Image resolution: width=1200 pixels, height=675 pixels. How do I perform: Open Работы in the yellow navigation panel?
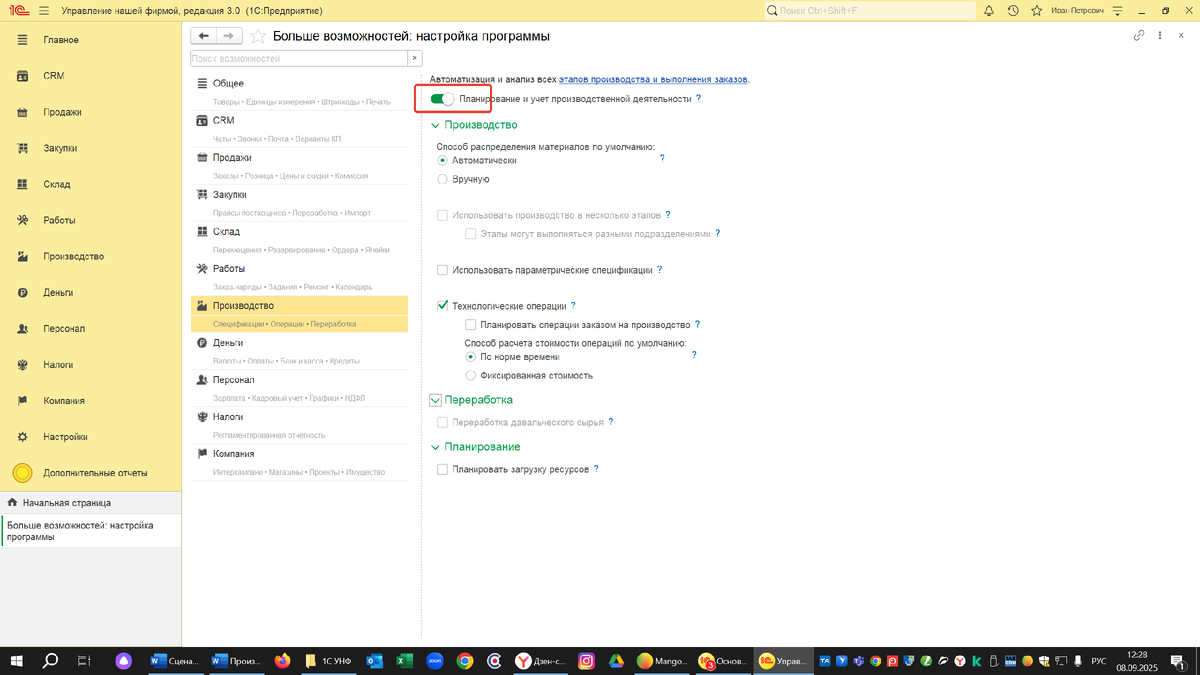[x=59, y=220]
